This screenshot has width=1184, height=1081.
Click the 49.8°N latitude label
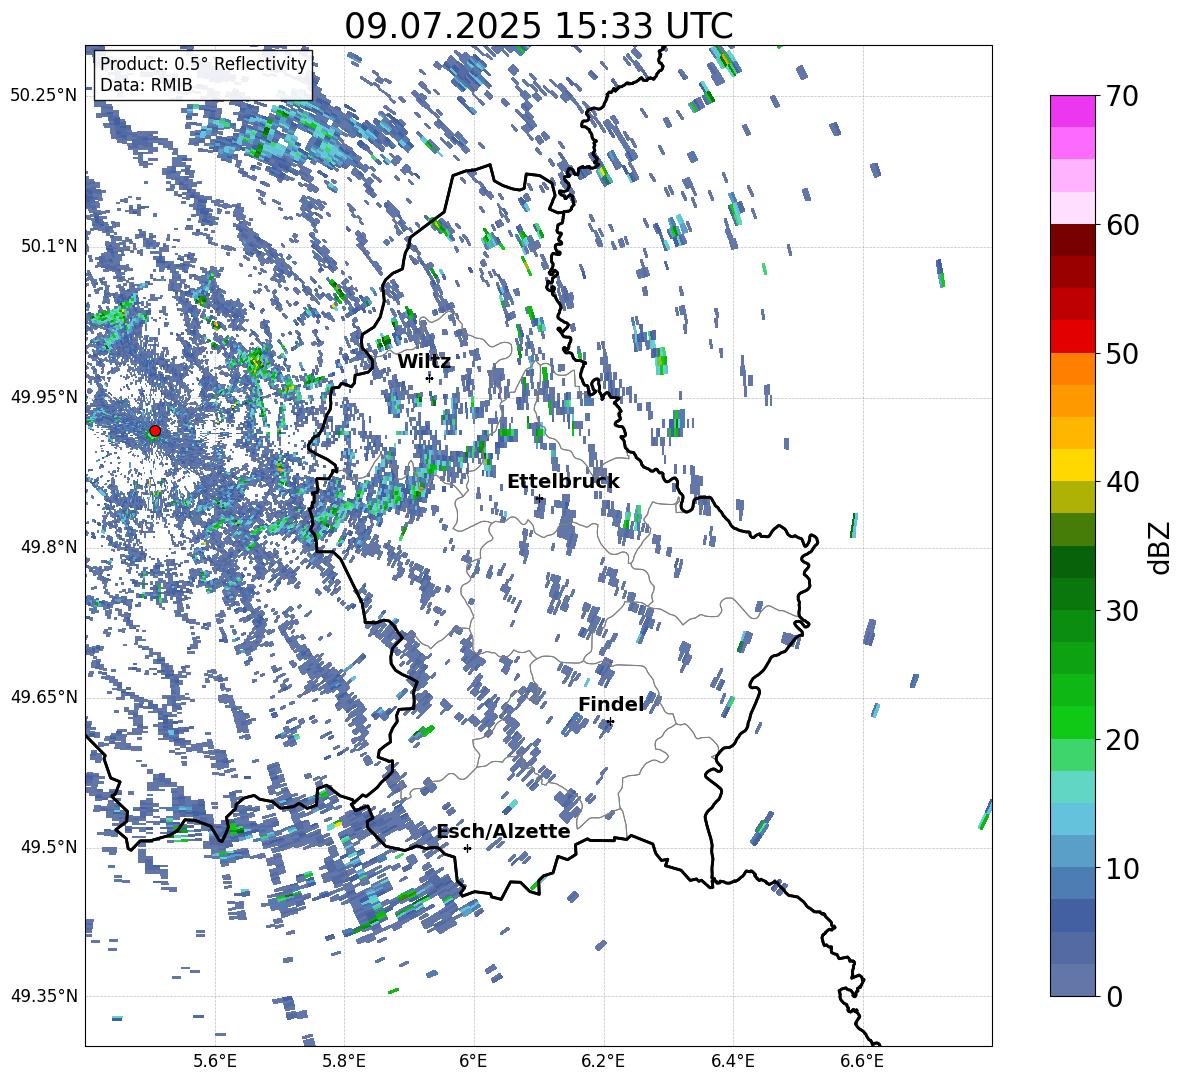click(48, 547)
